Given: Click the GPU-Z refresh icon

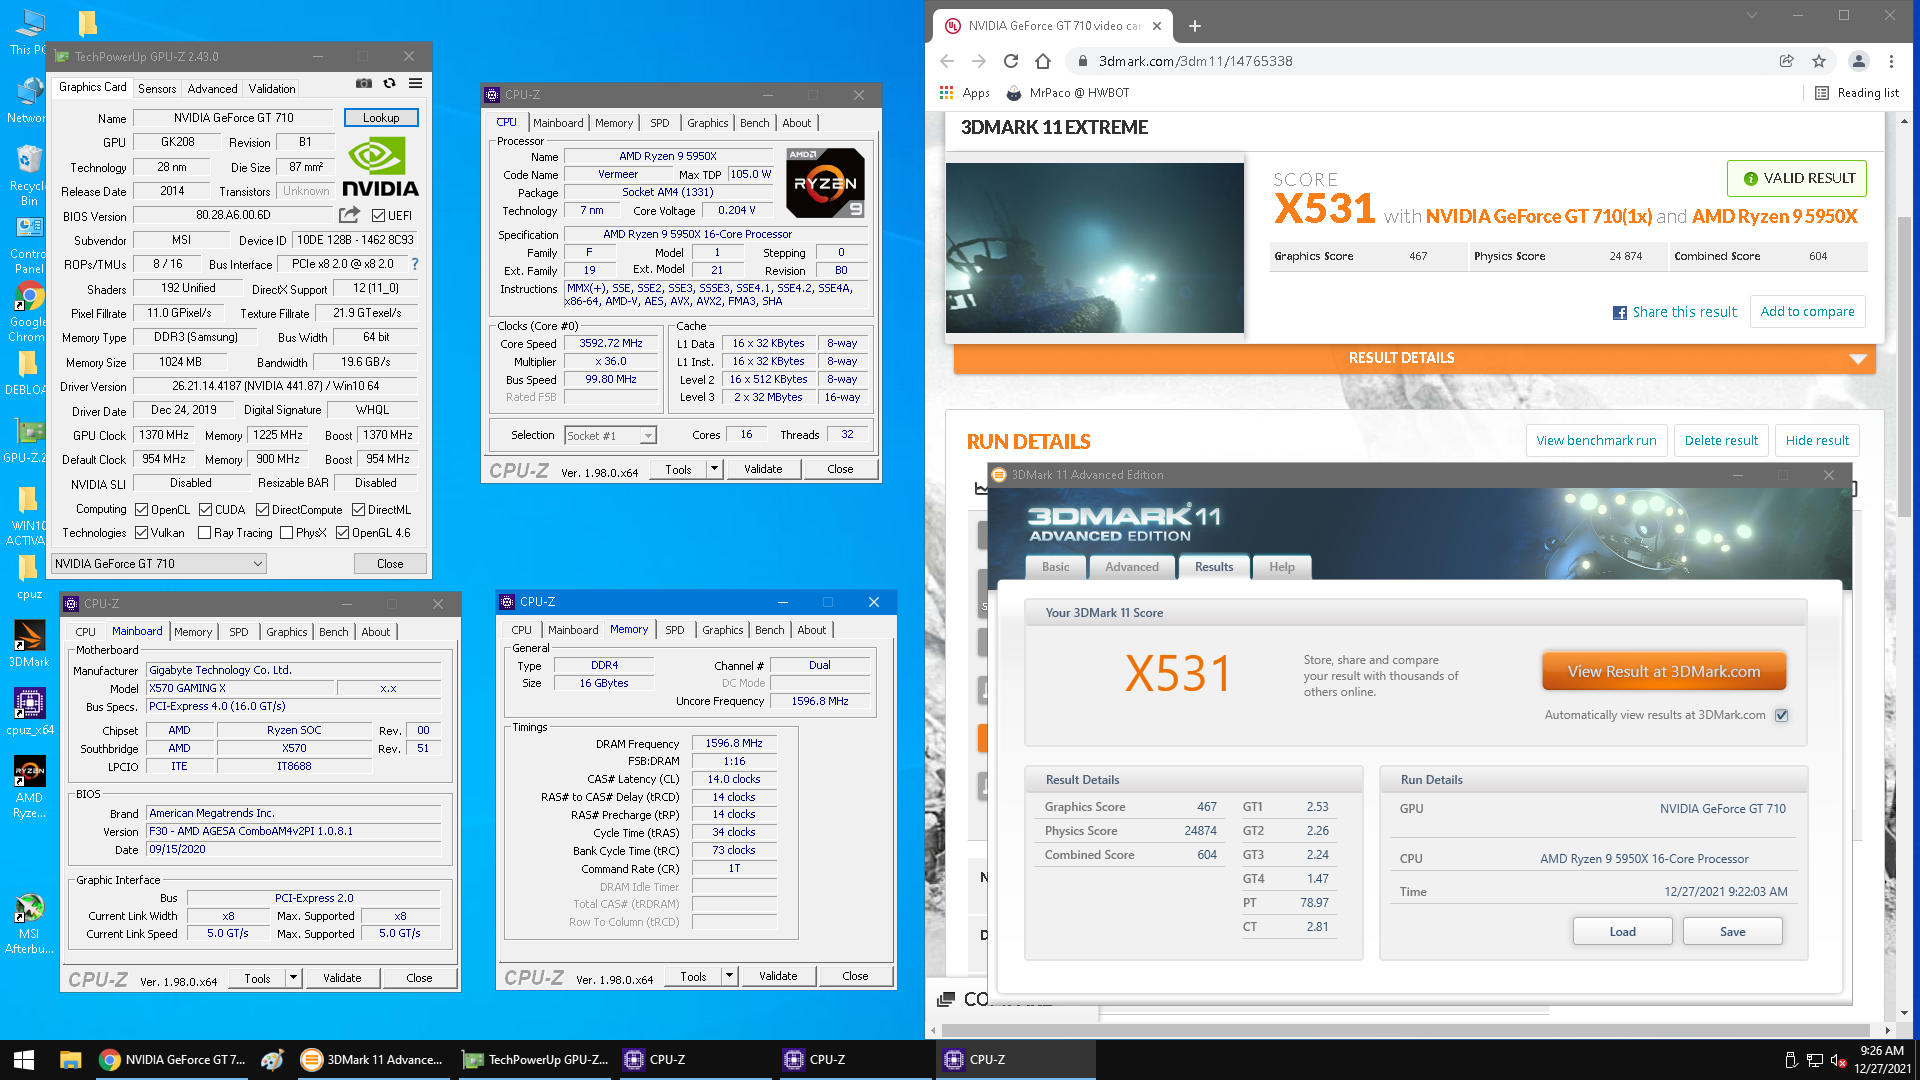Looking at the screenshot, I should tap(389, 84).
